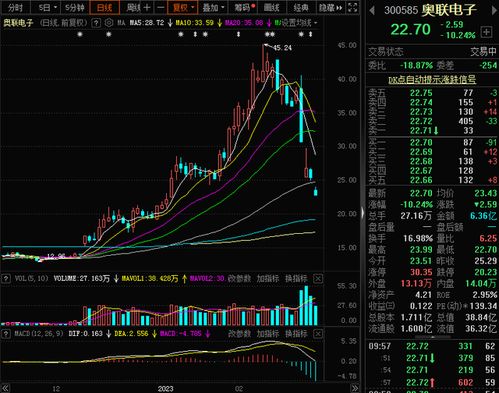Image resolution: width=499 pixels, height=393 pixels.
Task: Click the 卖一 price 22.71 in the order book
Action: 421,130
